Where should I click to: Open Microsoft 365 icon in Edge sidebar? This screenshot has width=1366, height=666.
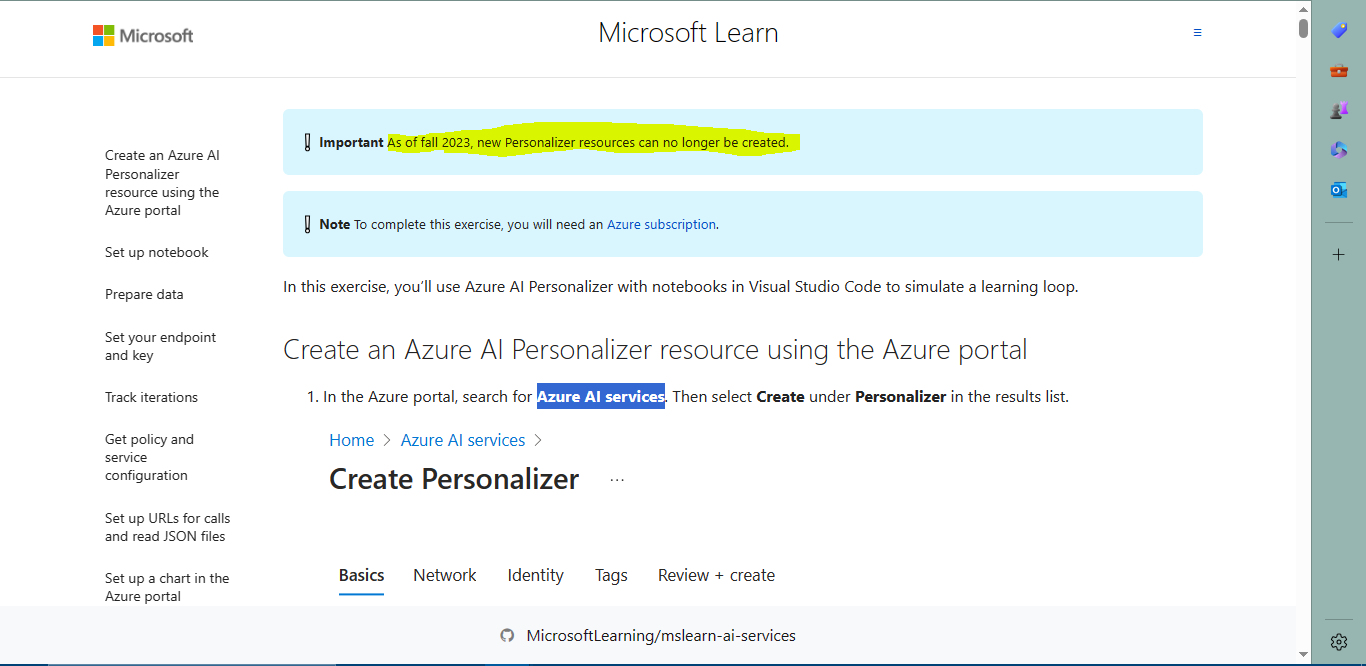tap(1339, 150)
